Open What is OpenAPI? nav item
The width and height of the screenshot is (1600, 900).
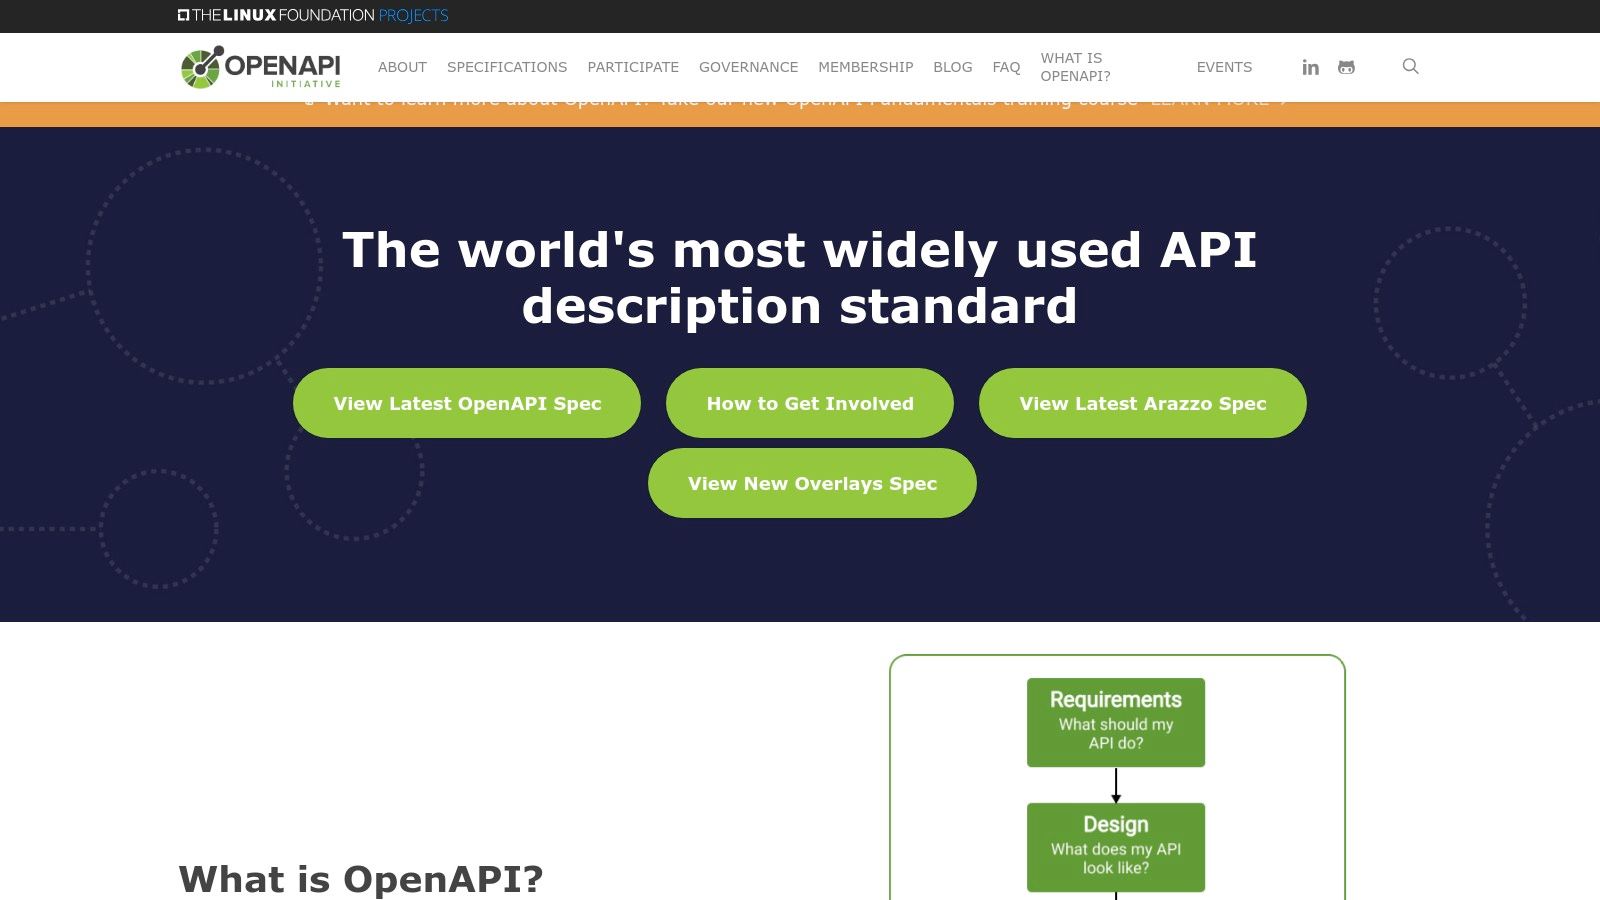click(x=1075, y=67)
